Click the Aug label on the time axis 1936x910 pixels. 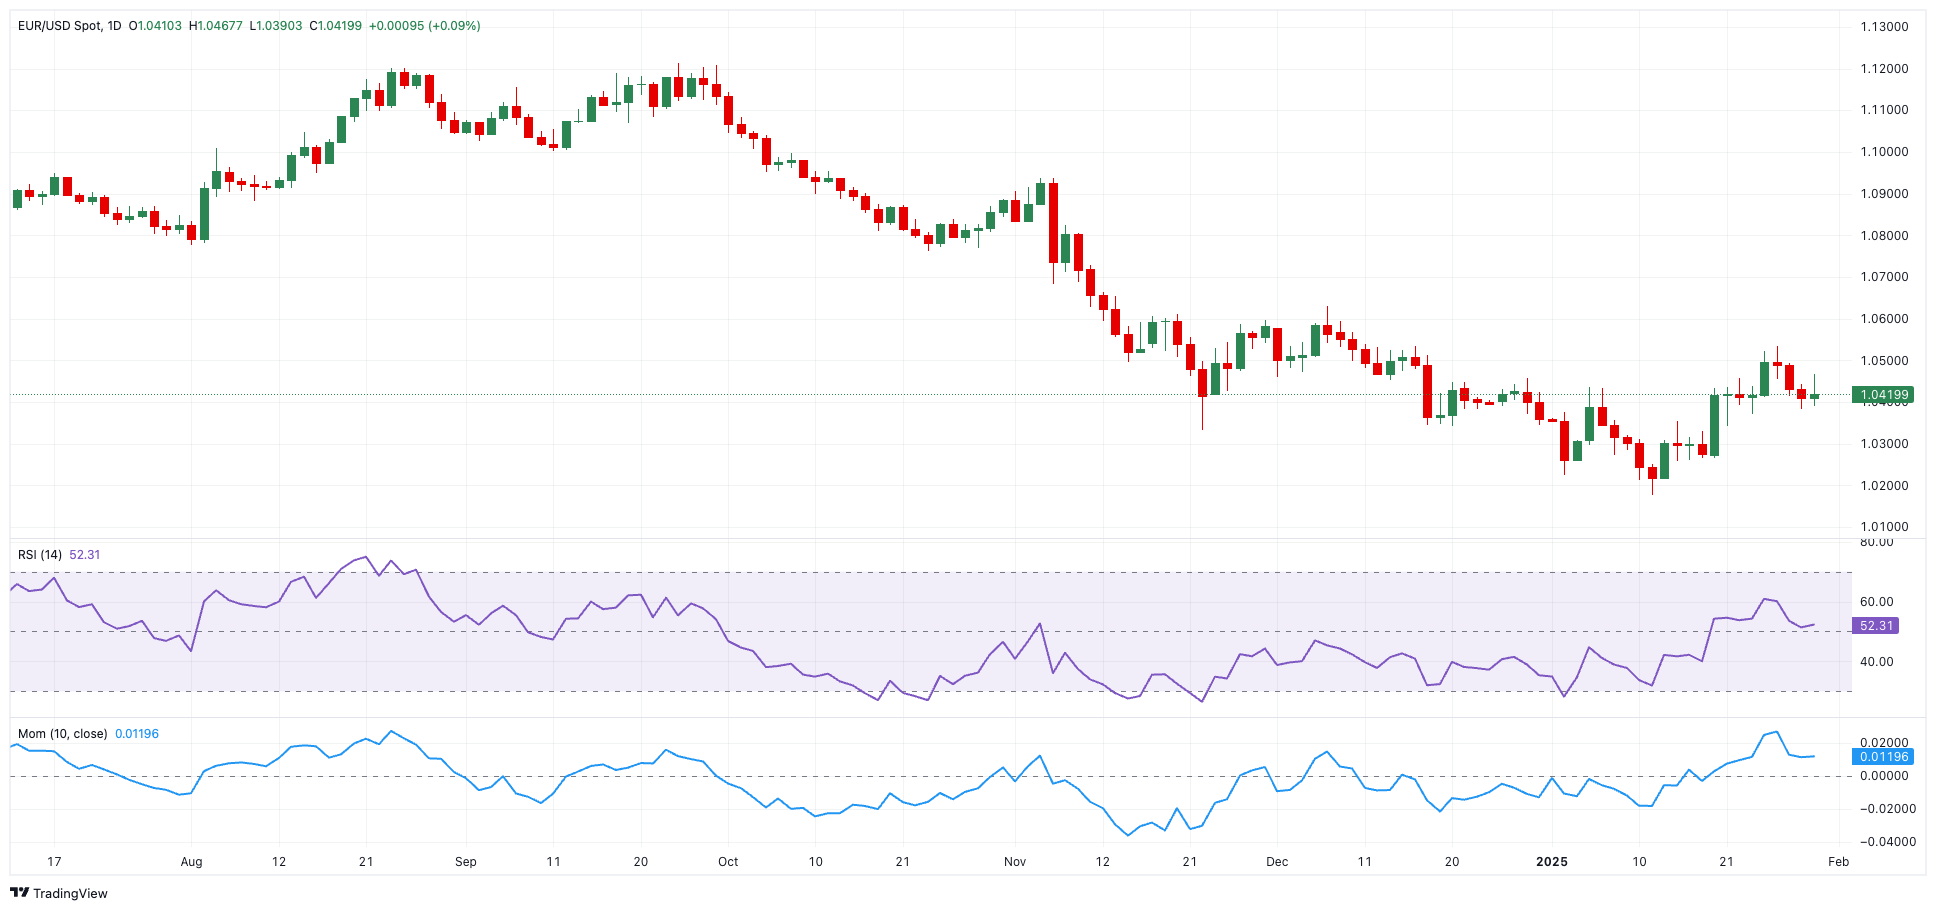point(191,862)
